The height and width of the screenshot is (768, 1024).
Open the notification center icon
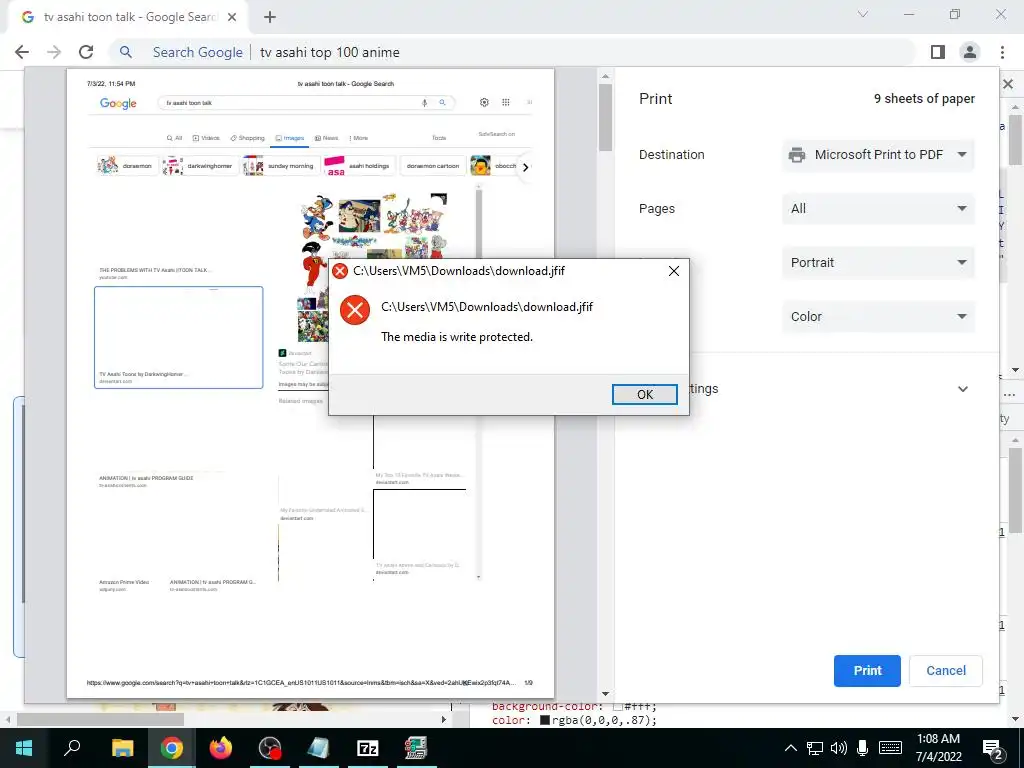coord(993,748)
